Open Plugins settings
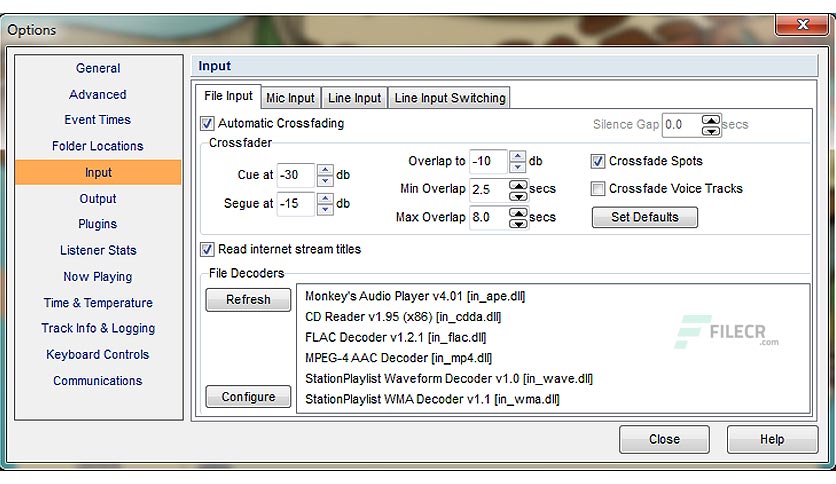This screenshot has height=484, width=836. pos(98,224)
